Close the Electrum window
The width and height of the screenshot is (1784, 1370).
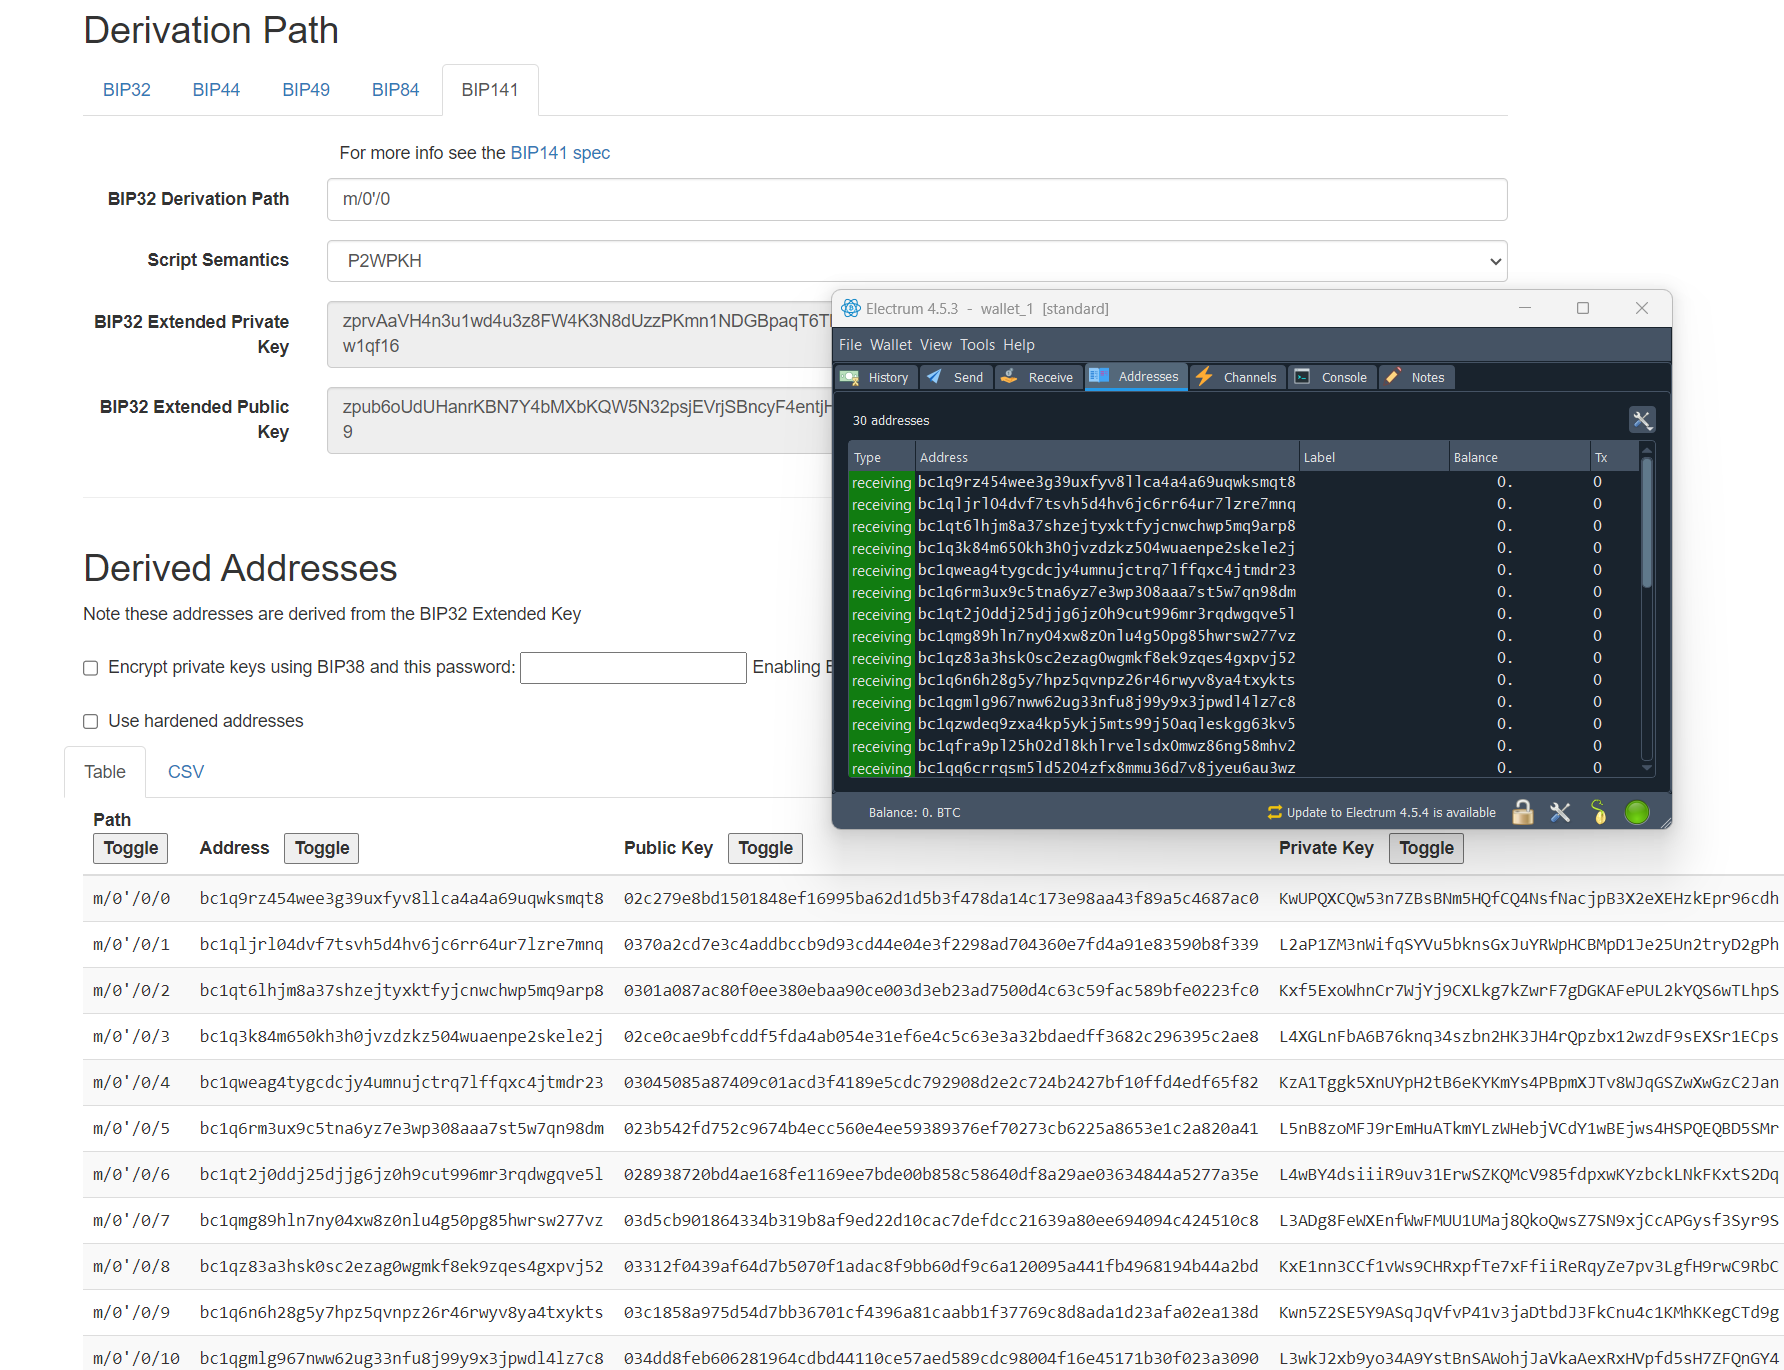pyautogui.click(x=1642, y=308)
